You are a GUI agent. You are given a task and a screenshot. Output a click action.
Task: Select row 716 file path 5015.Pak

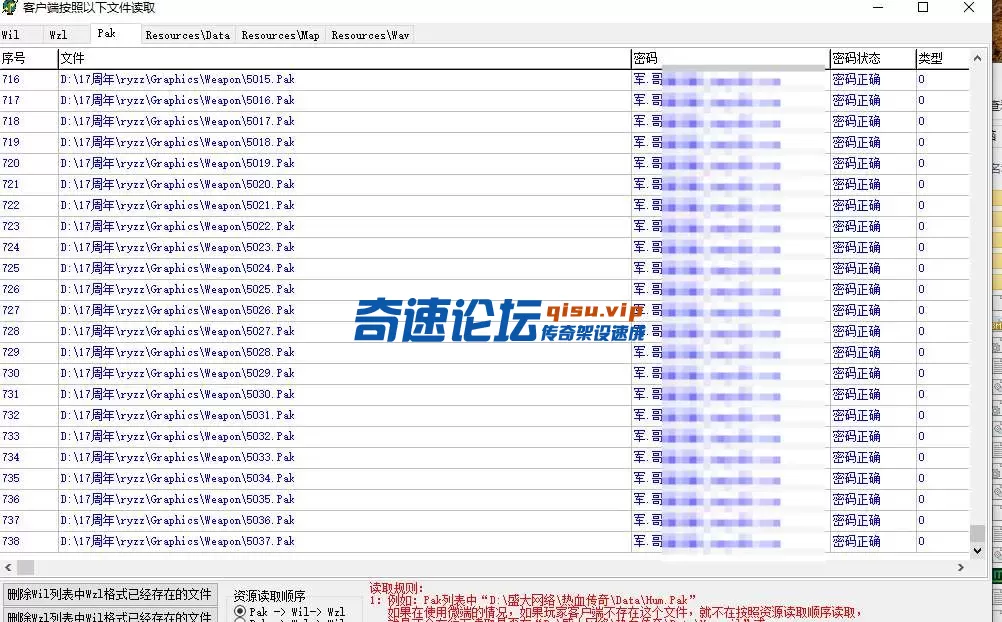pyautogui.click(x=178, y=79)
